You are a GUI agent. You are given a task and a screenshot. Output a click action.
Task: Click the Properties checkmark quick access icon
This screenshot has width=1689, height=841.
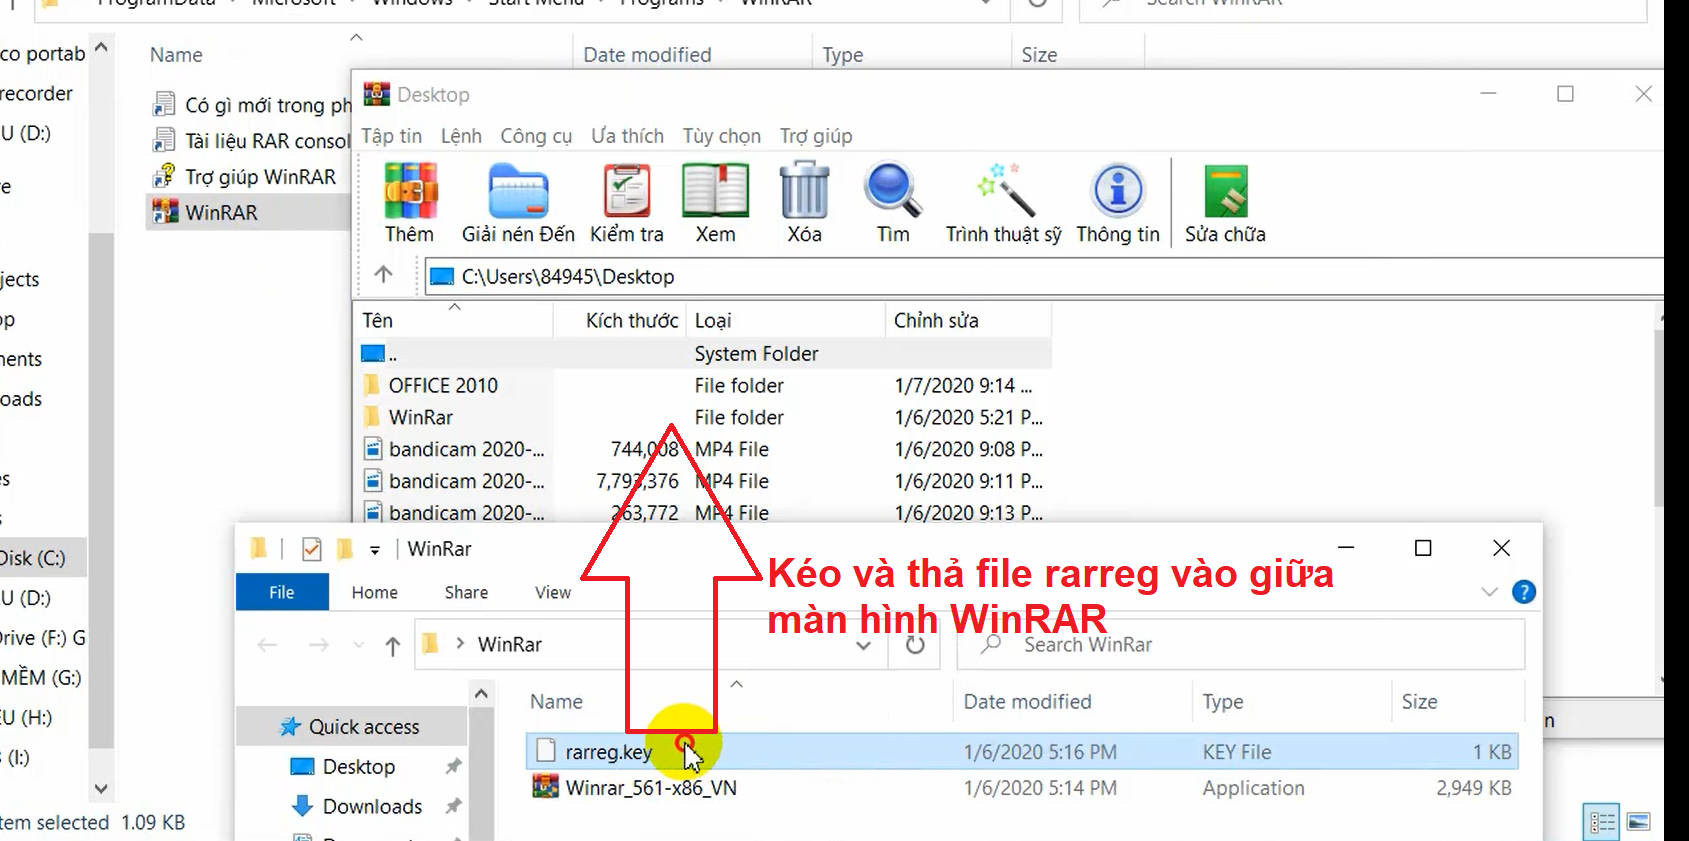(x=311, y=549)
